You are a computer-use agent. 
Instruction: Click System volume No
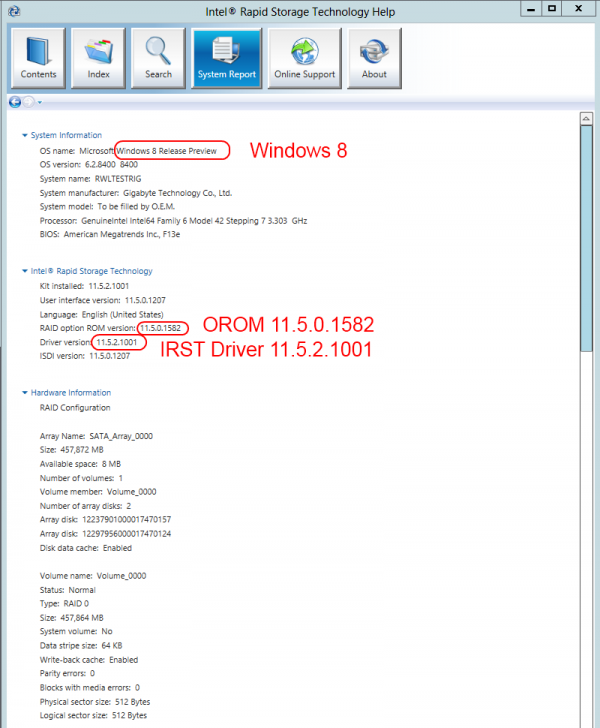click(x=76, y=631)
